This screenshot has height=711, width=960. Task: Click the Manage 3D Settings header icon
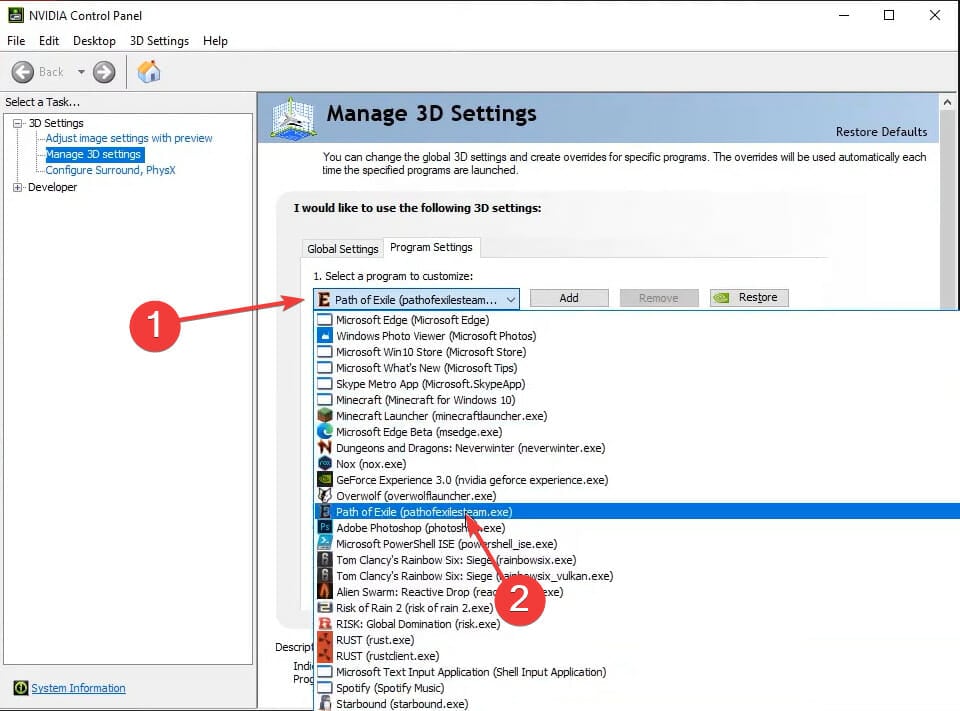(x=293, y=119)
